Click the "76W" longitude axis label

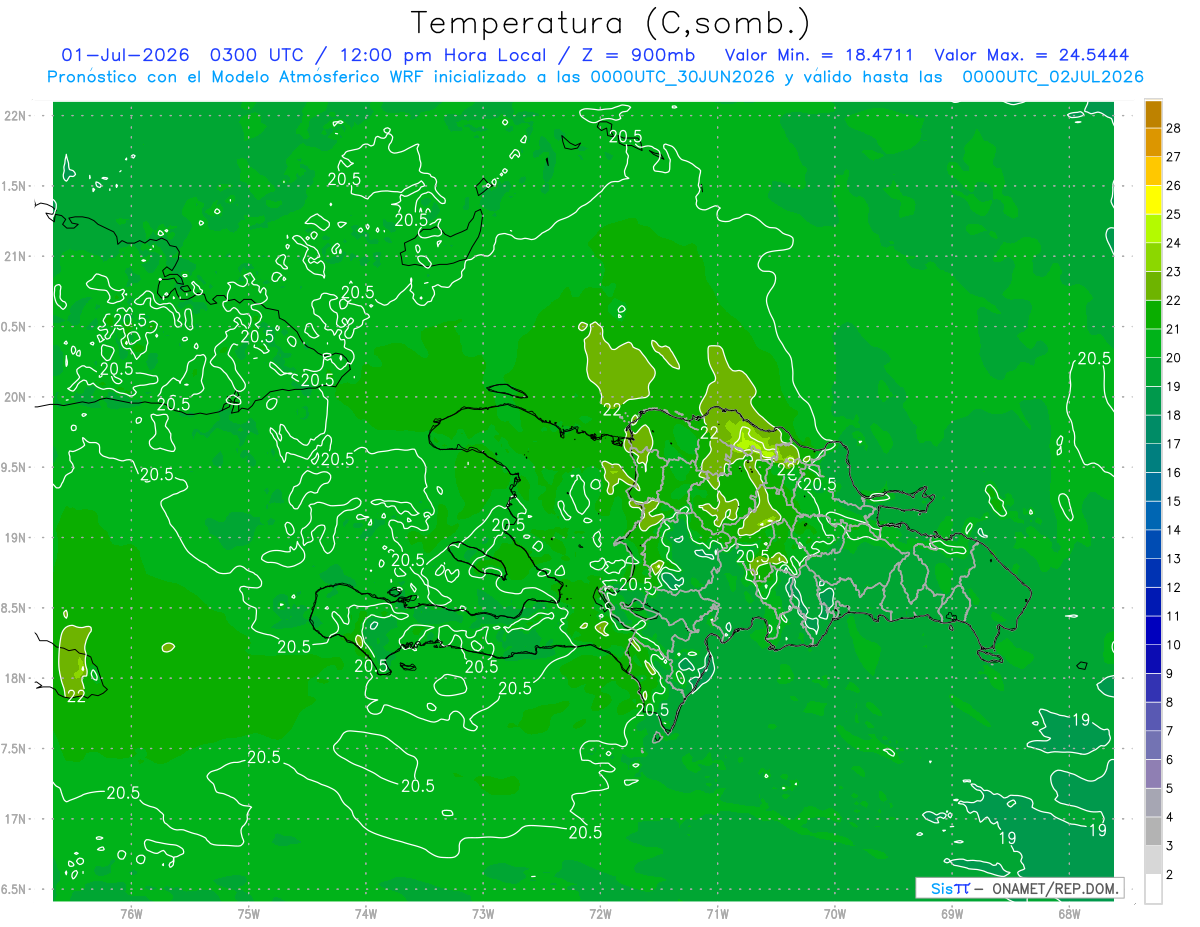[x=131, y=914]
